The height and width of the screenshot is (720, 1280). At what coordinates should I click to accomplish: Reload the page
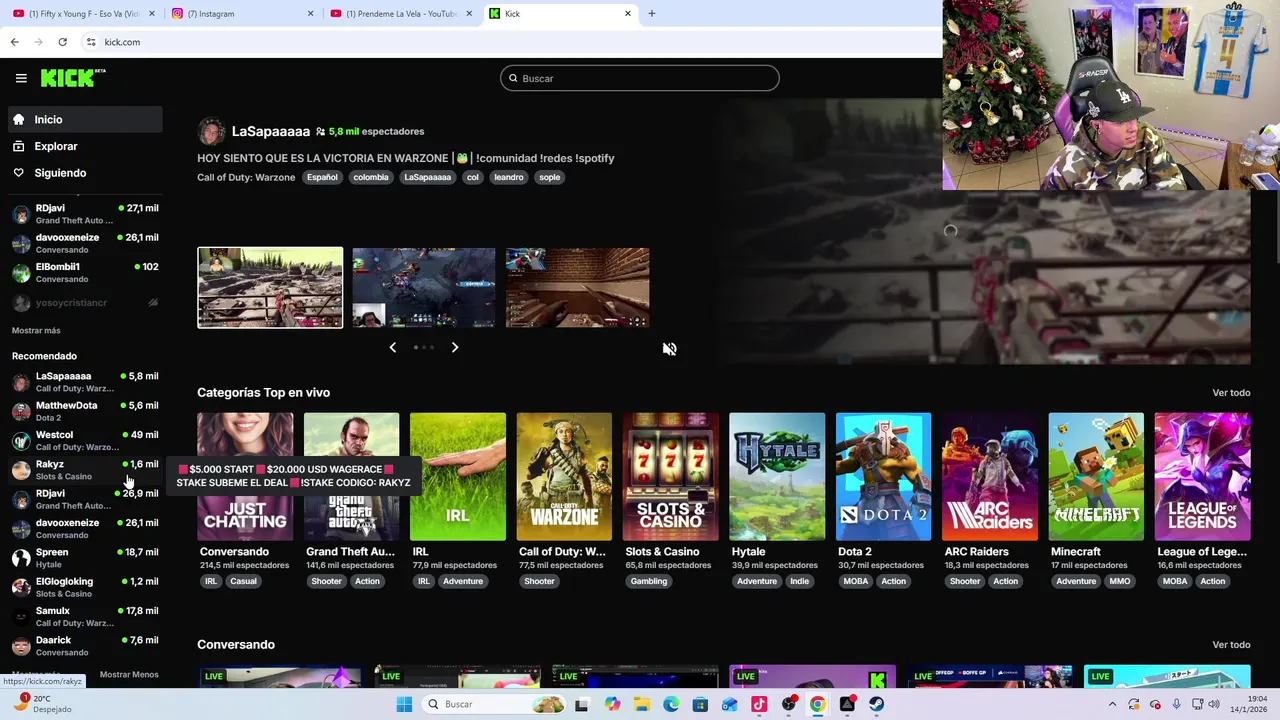(62, 42)
